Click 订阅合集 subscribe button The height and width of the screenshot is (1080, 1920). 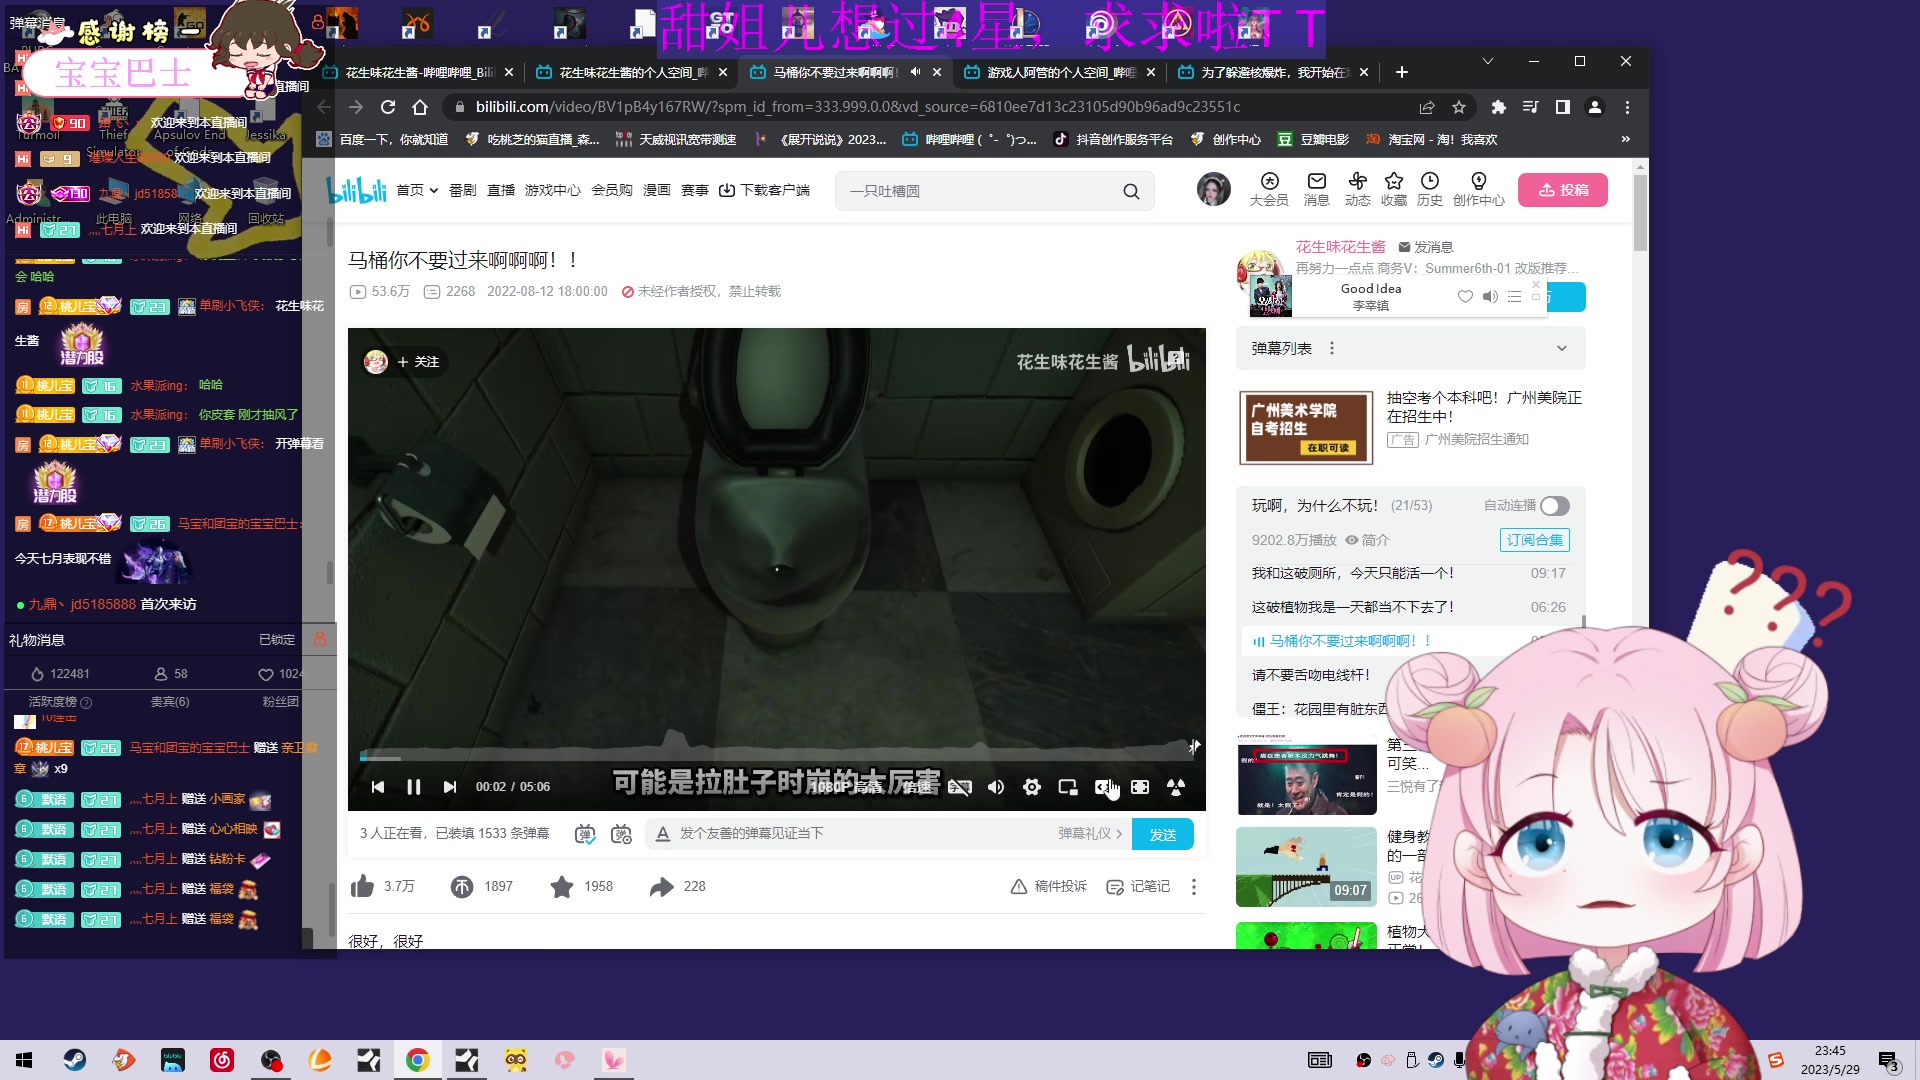tap(1534, 540)
